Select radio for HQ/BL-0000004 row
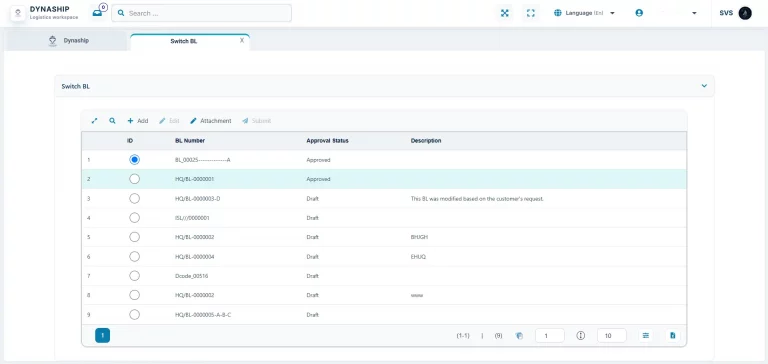Viewport: 768px width, 364px height. coord(134,256)
